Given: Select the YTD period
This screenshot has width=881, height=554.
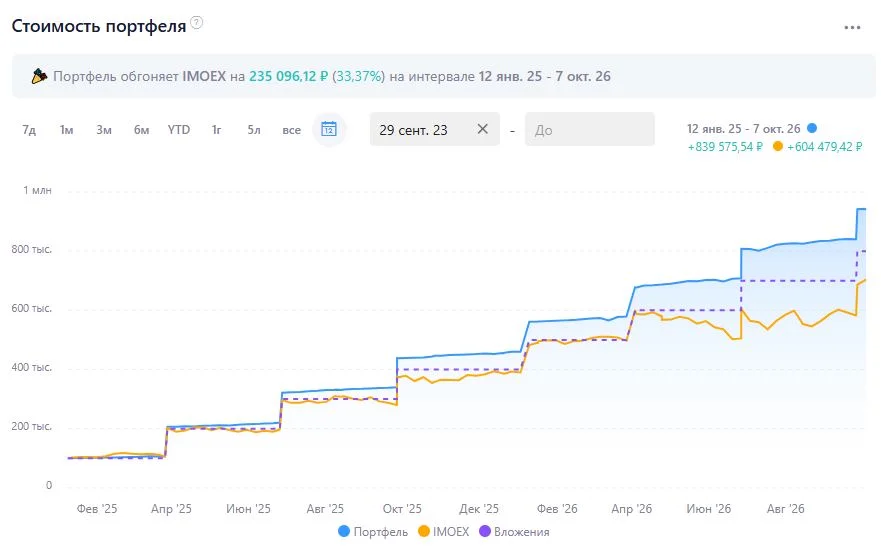Looking at the screenshot, I should (179, 130).
